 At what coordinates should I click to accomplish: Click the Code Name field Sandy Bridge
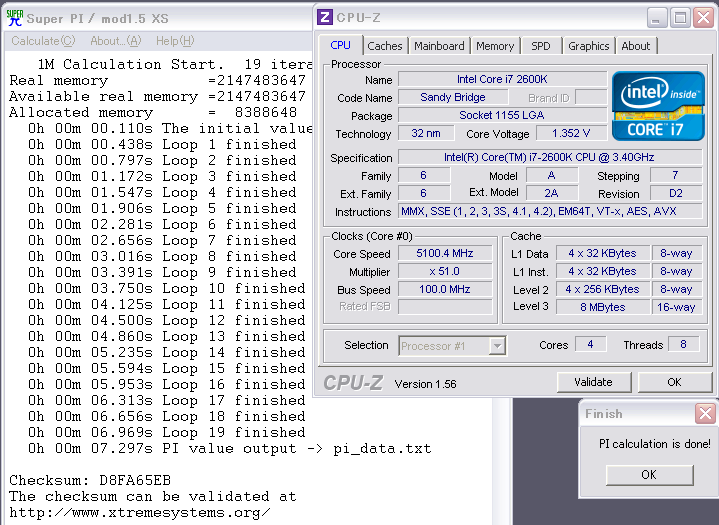[453, 97]
